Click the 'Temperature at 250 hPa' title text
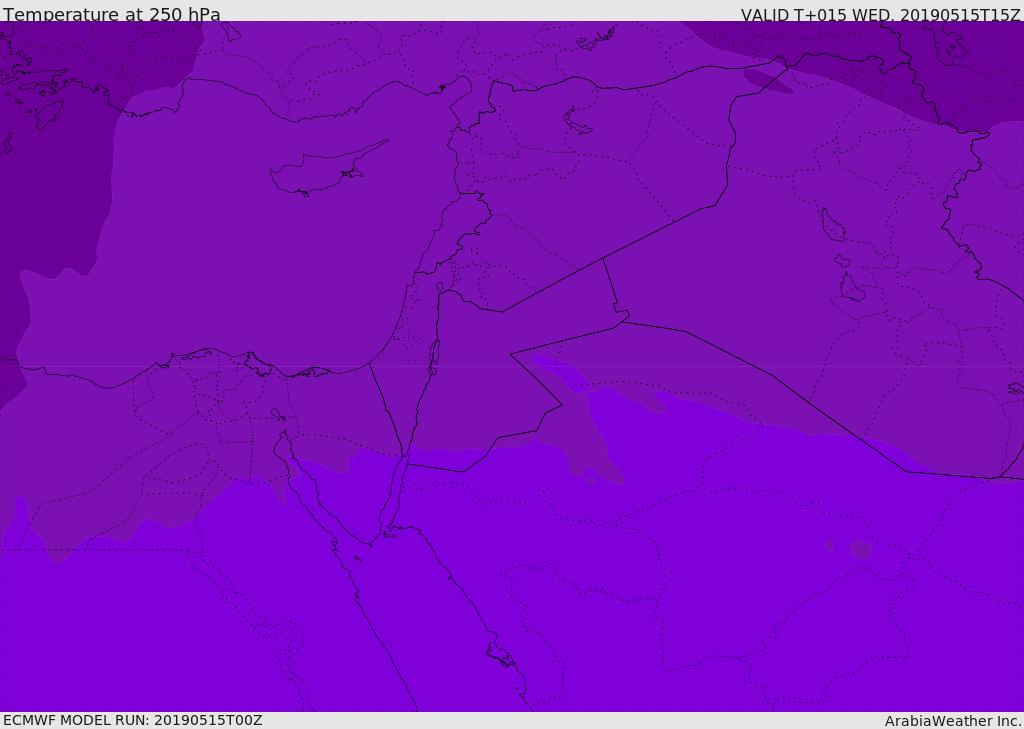1024x729 pixels. (112, 14)
